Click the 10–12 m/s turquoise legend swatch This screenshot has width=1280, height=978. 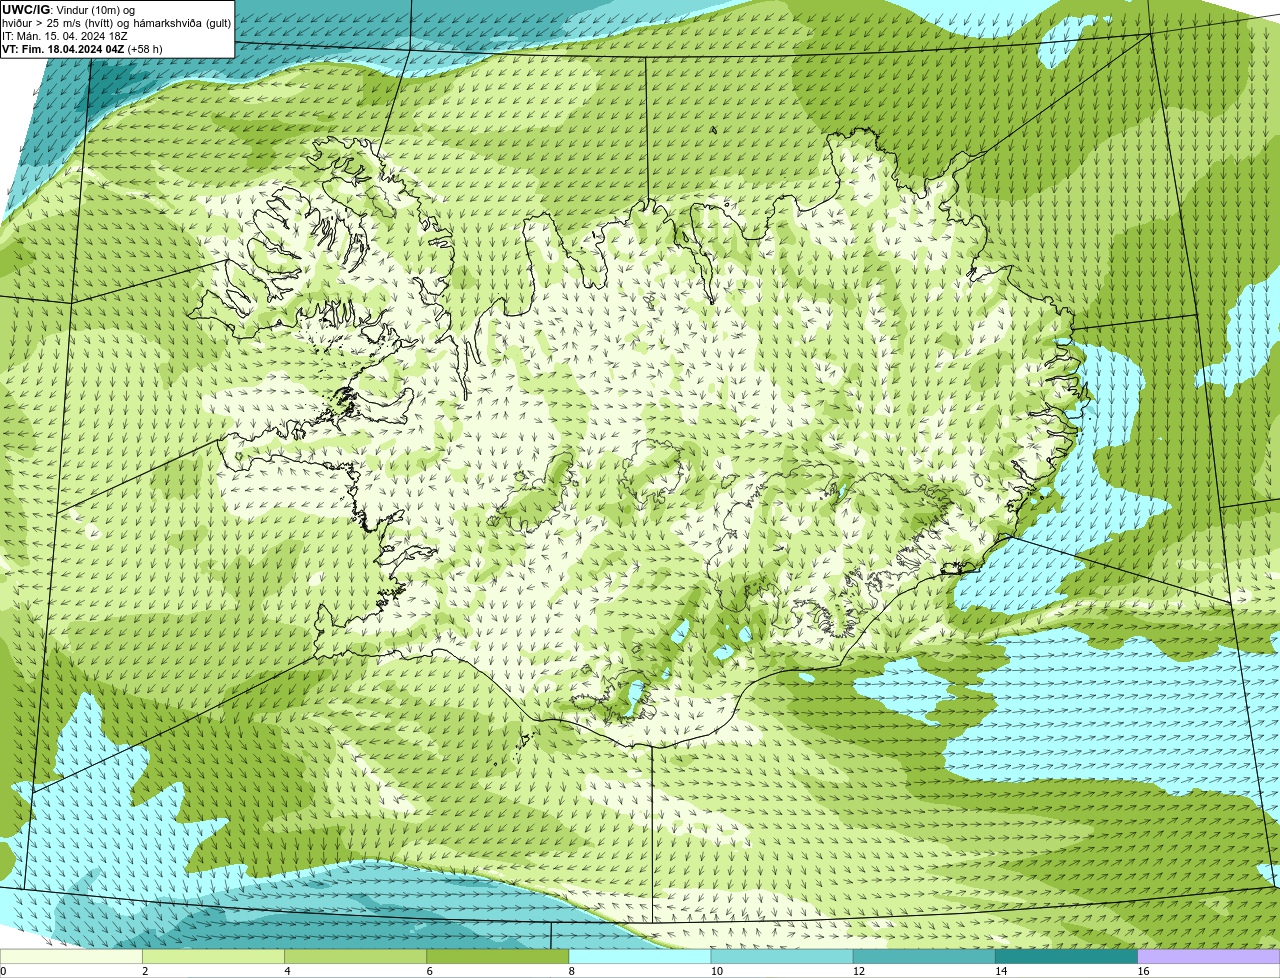pos(782,957)
